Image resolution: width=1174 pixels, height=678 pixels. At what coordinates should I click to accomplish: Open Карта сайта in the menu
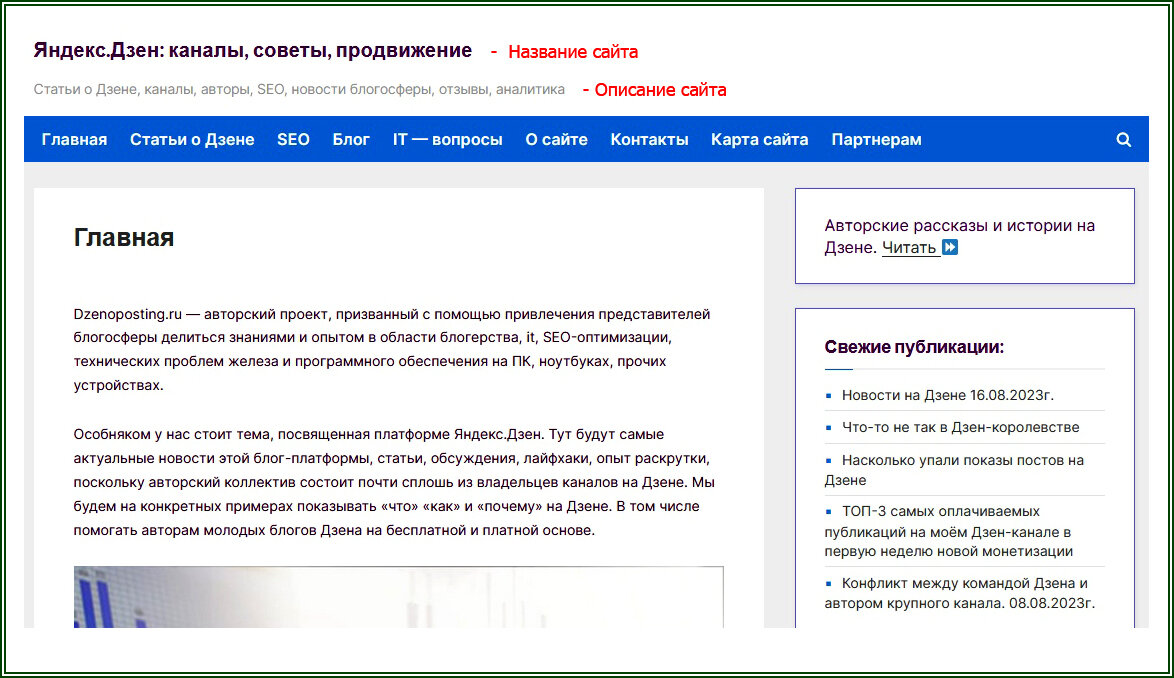pyautogui.click(x=759, y=140)
